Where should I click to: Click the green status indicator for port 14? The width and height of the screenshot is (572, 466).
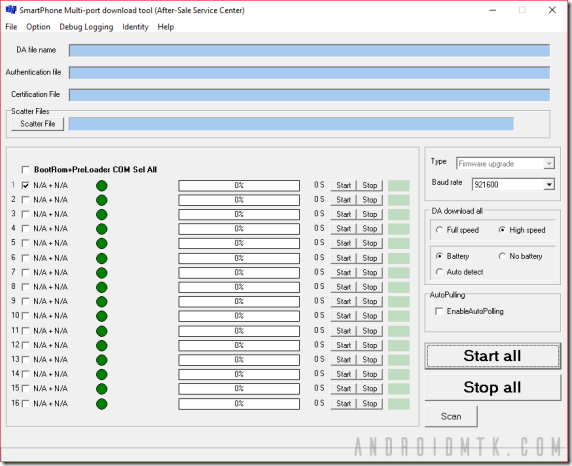[102, 374]
